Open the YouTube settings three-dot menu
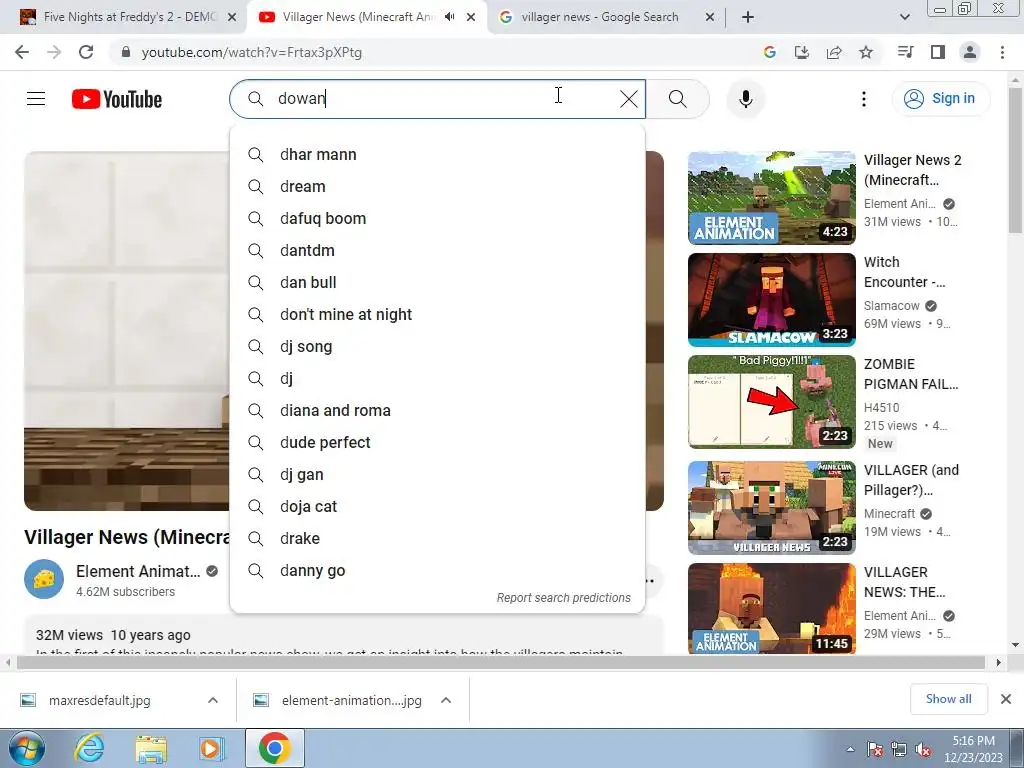This screenshot has width=1024, height=768. pos(863,99)
